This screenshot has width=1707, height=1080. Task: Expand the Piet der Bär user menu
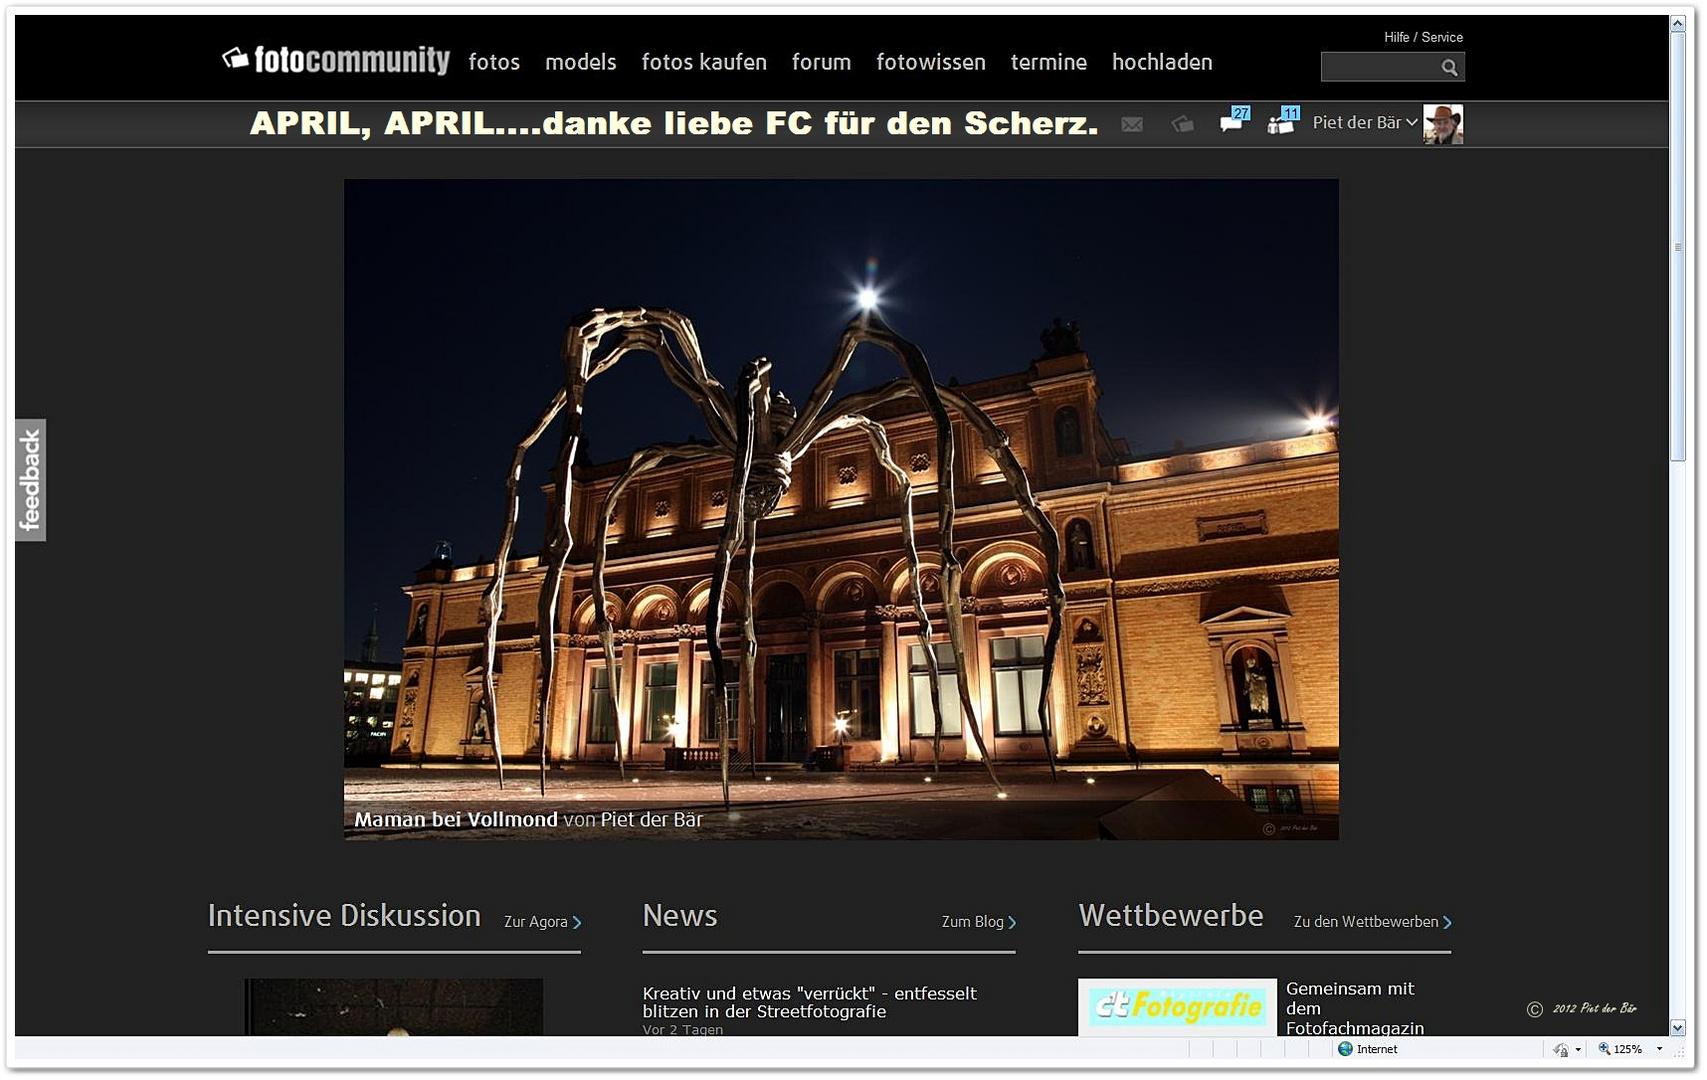[x=1365, y=122]
